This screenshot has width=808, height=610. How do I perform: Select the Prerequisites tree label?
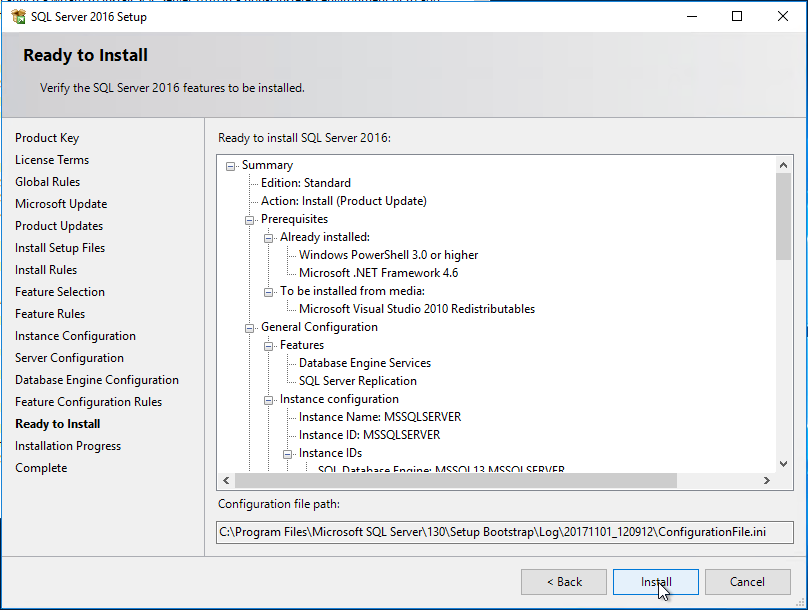click(294, 219)
